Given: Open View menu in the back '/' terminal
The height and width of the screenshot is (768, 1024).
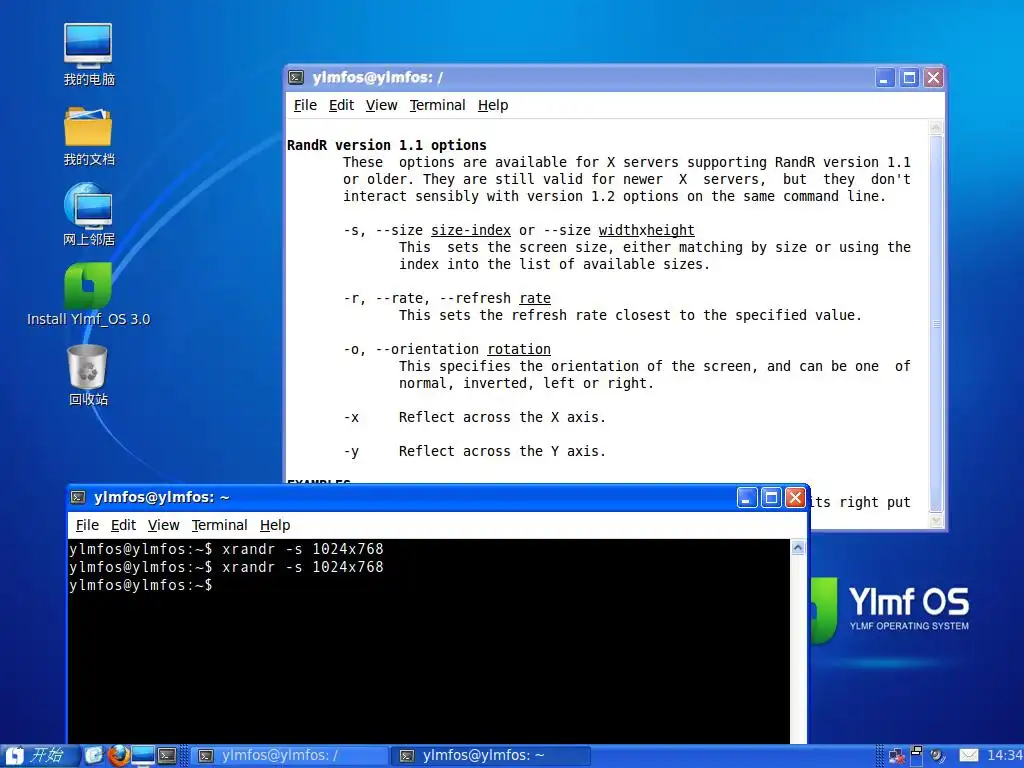Looking at the screenshot, I should coord(381,105).
